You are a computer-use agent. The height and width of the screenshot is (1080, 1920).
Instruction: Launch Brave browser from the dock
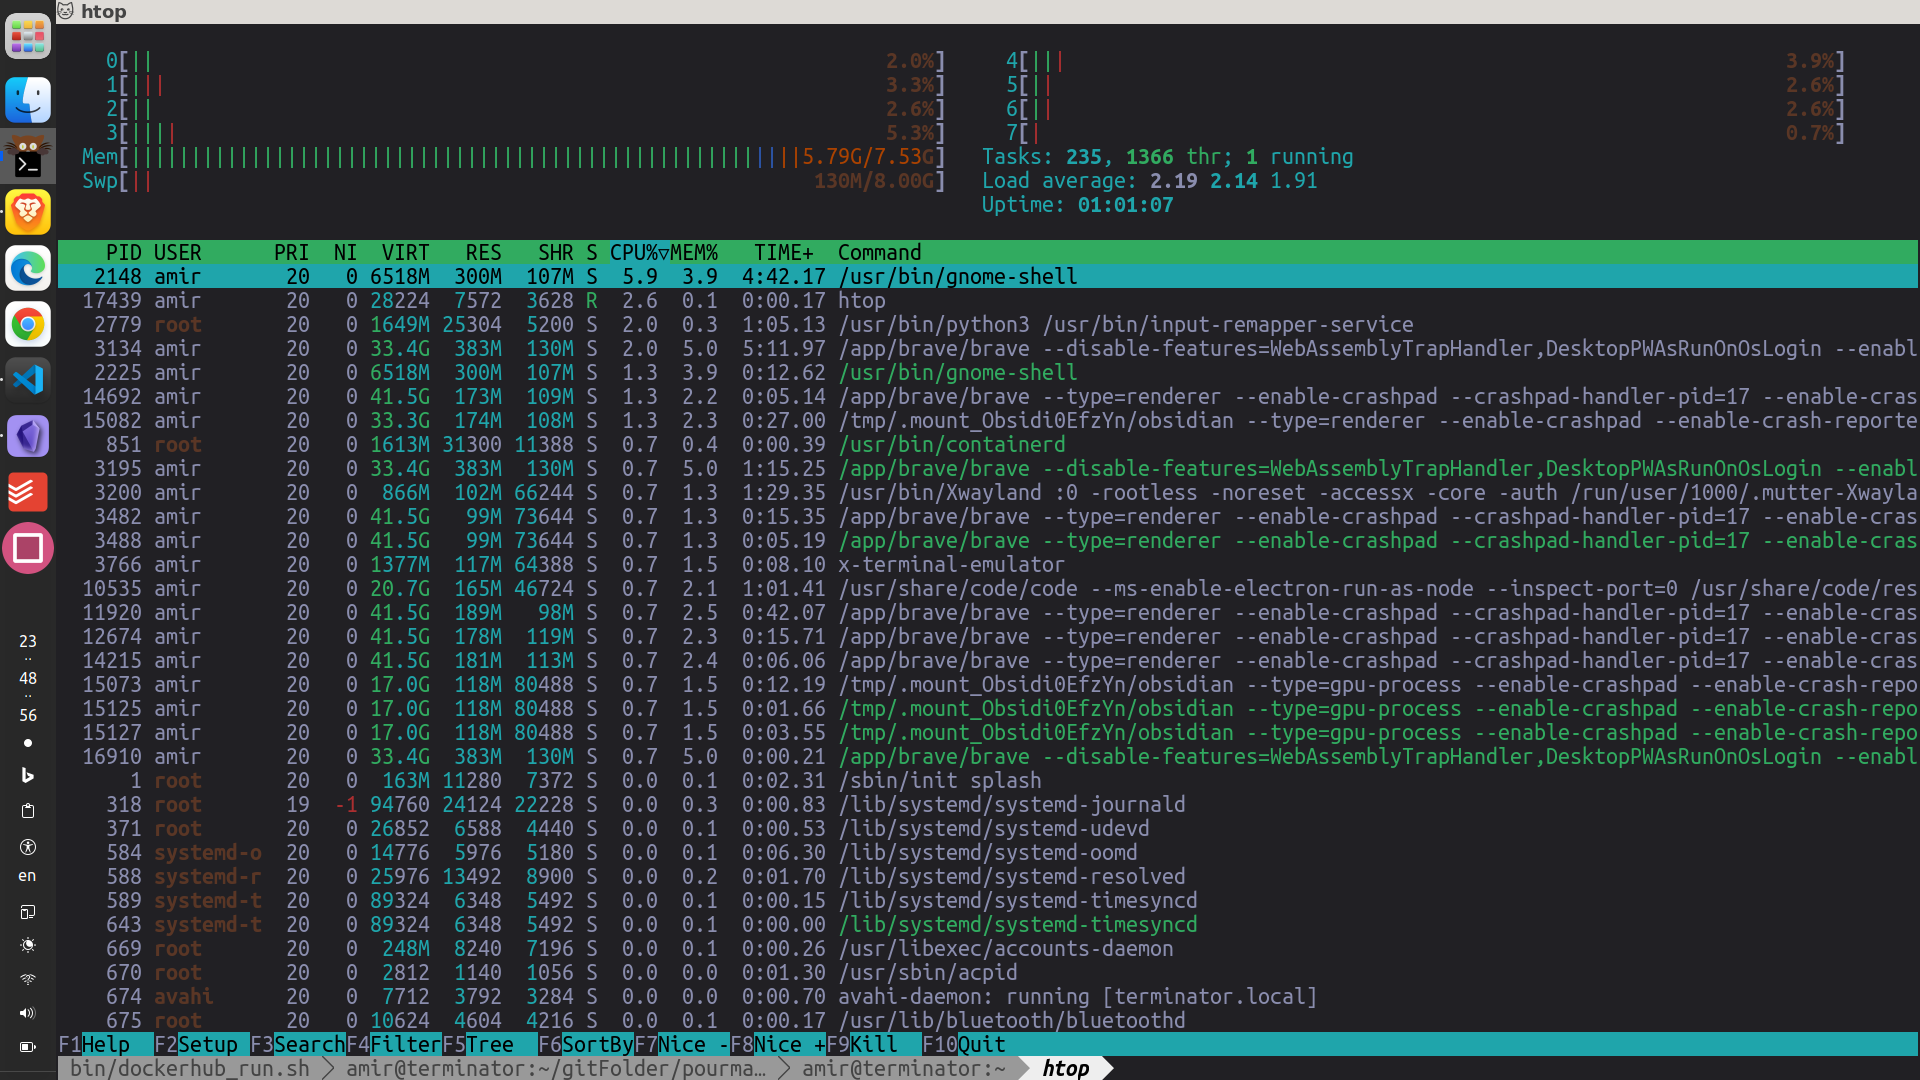click(28, 212)
